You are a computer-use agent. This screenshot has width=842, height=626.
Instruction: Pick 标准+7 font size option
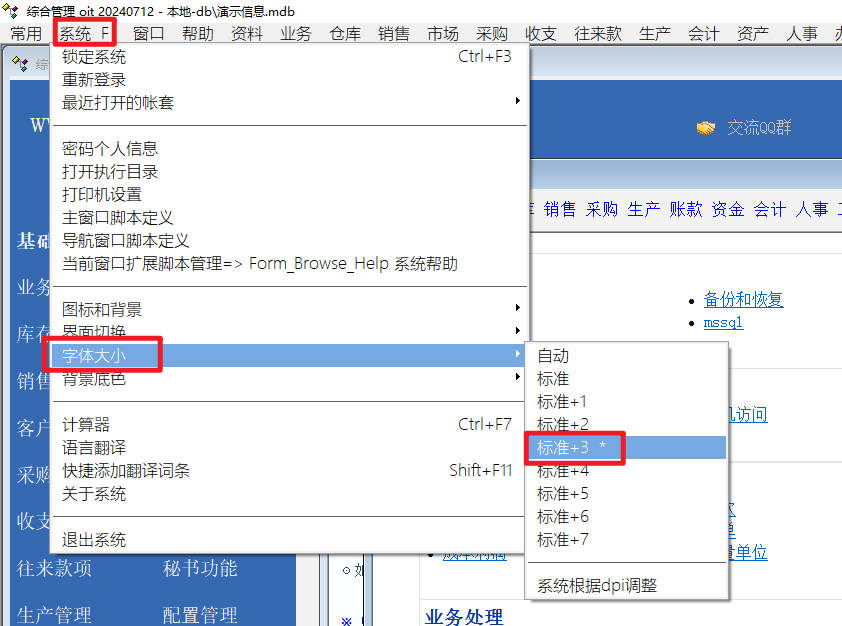tap(563, 539)
